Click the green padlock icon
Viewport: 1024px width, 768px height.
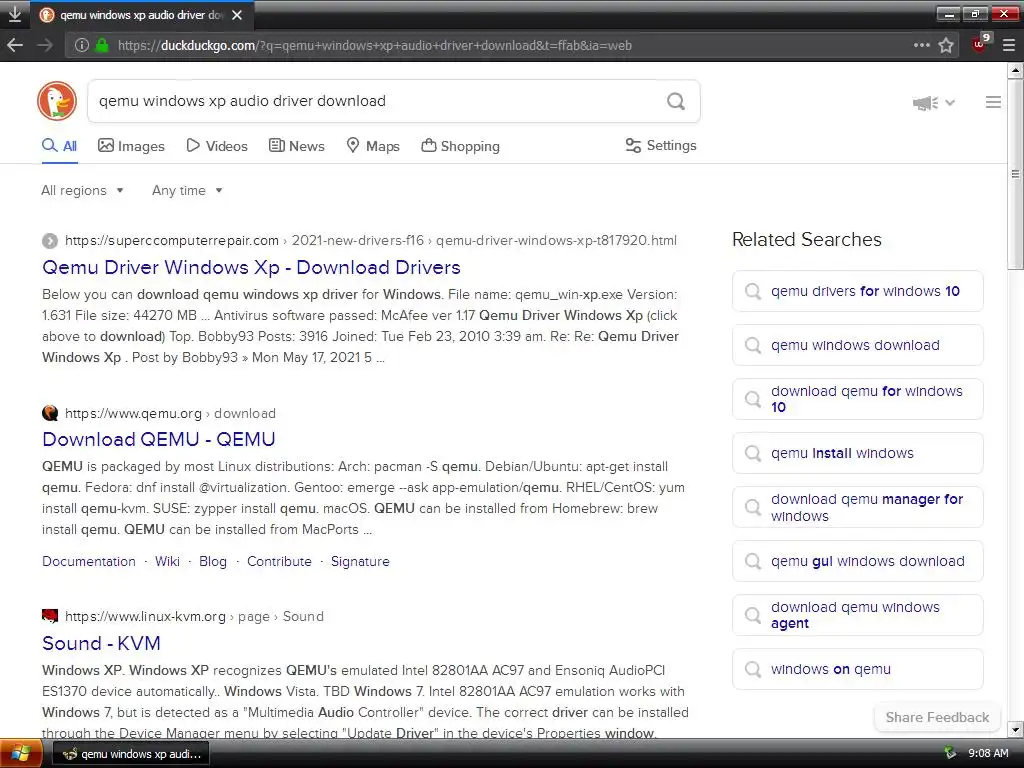[x=101, y=45]
